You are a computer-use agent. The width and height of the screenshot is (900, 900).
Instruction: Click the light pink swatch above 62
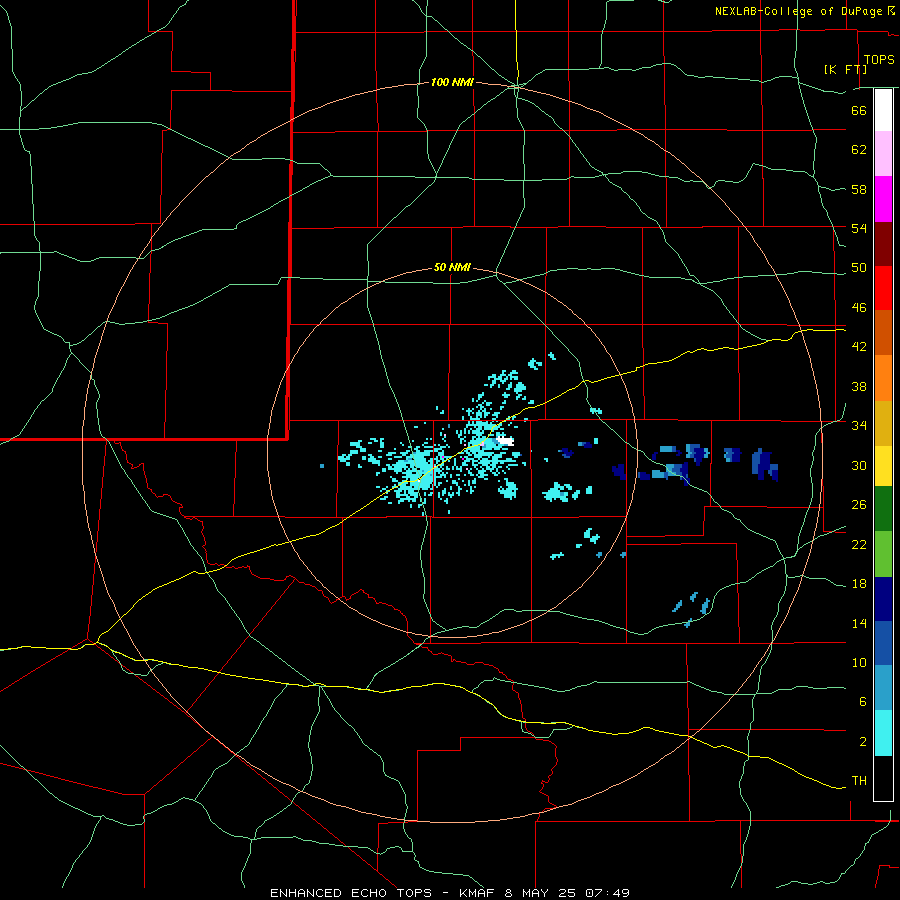tap(883, 154)
